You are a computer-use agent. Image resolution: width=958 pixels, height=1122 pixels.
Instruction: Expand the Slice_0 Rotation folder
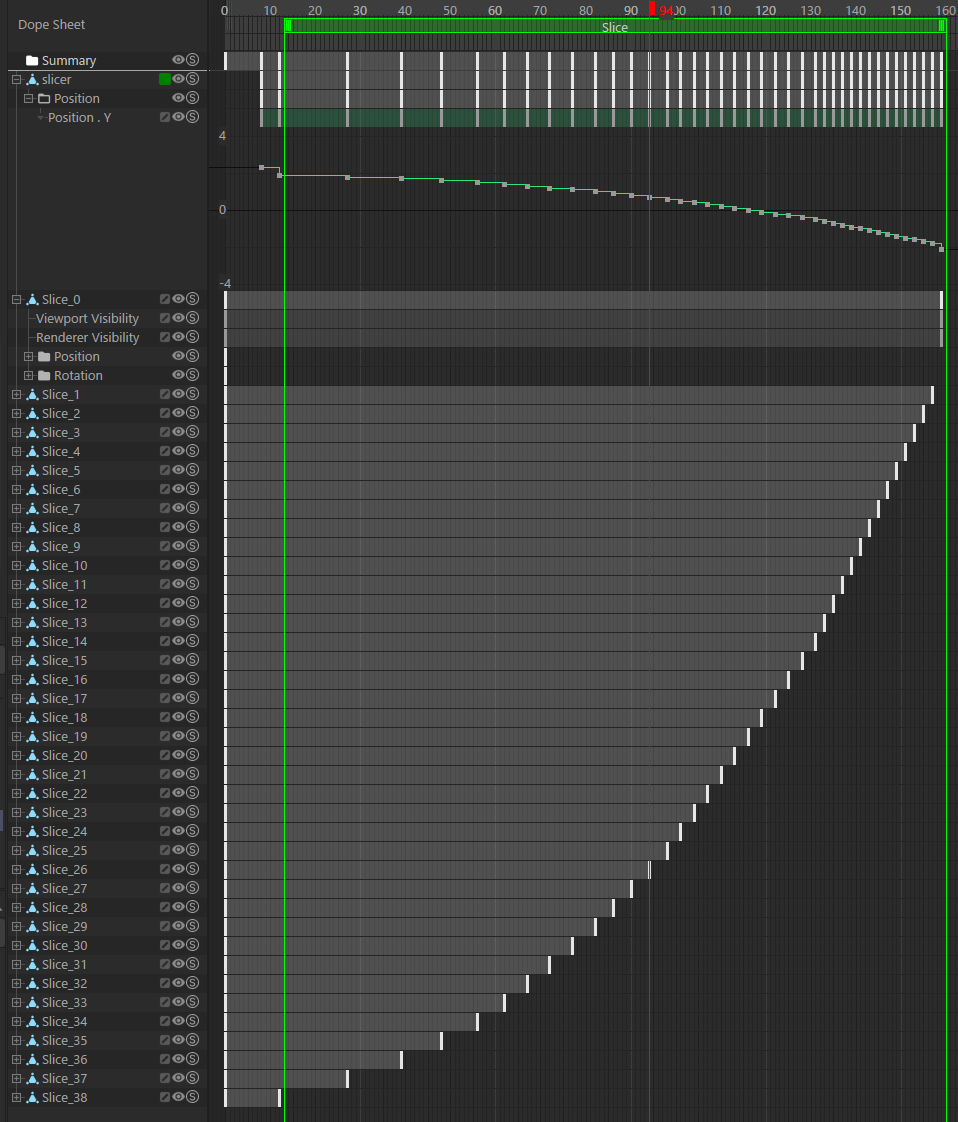(29, 375)
